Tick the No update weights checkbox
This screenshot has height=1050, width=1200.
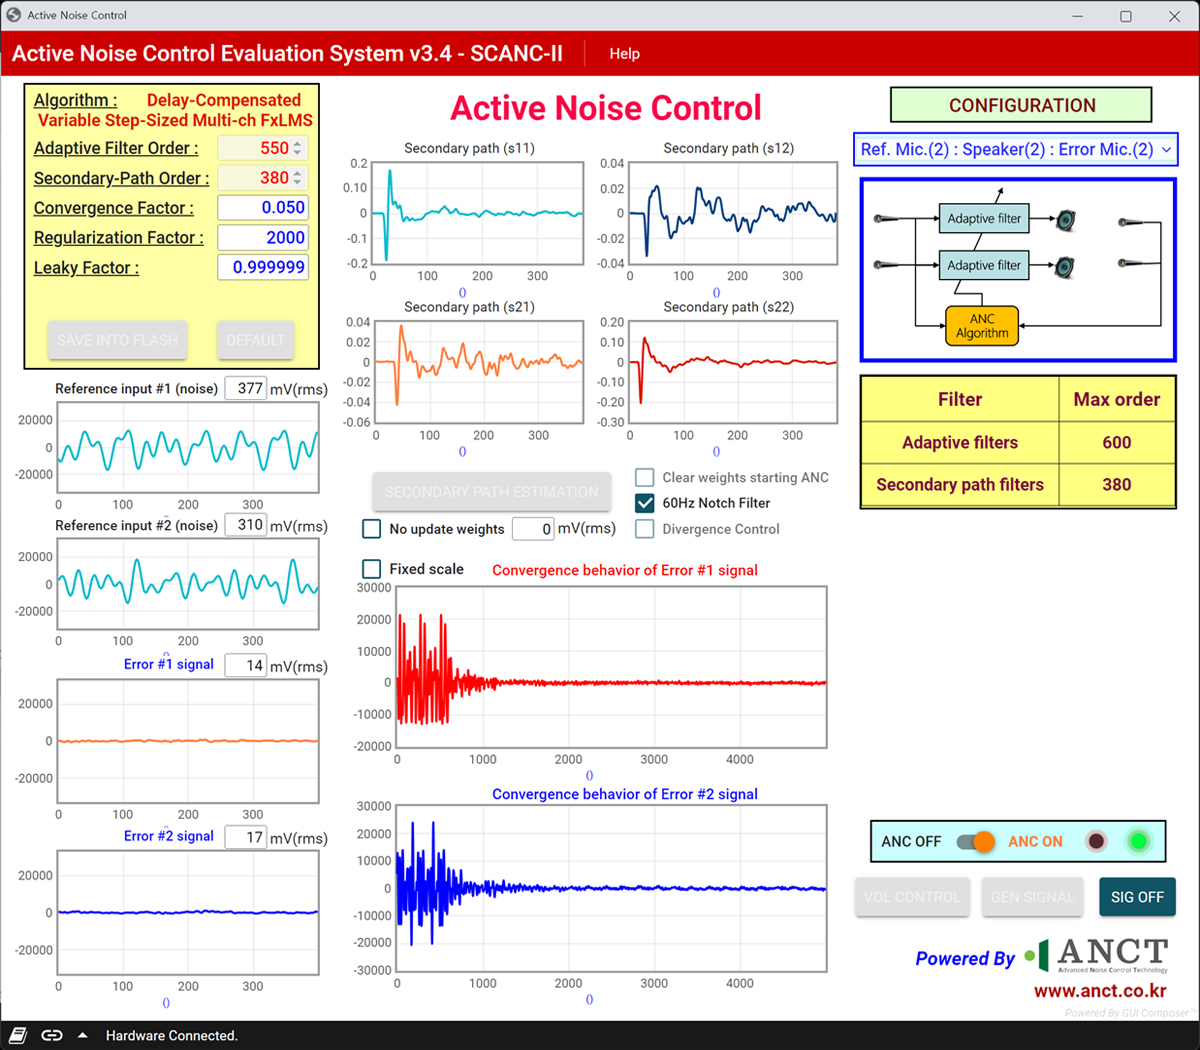(x=372, y=529)
